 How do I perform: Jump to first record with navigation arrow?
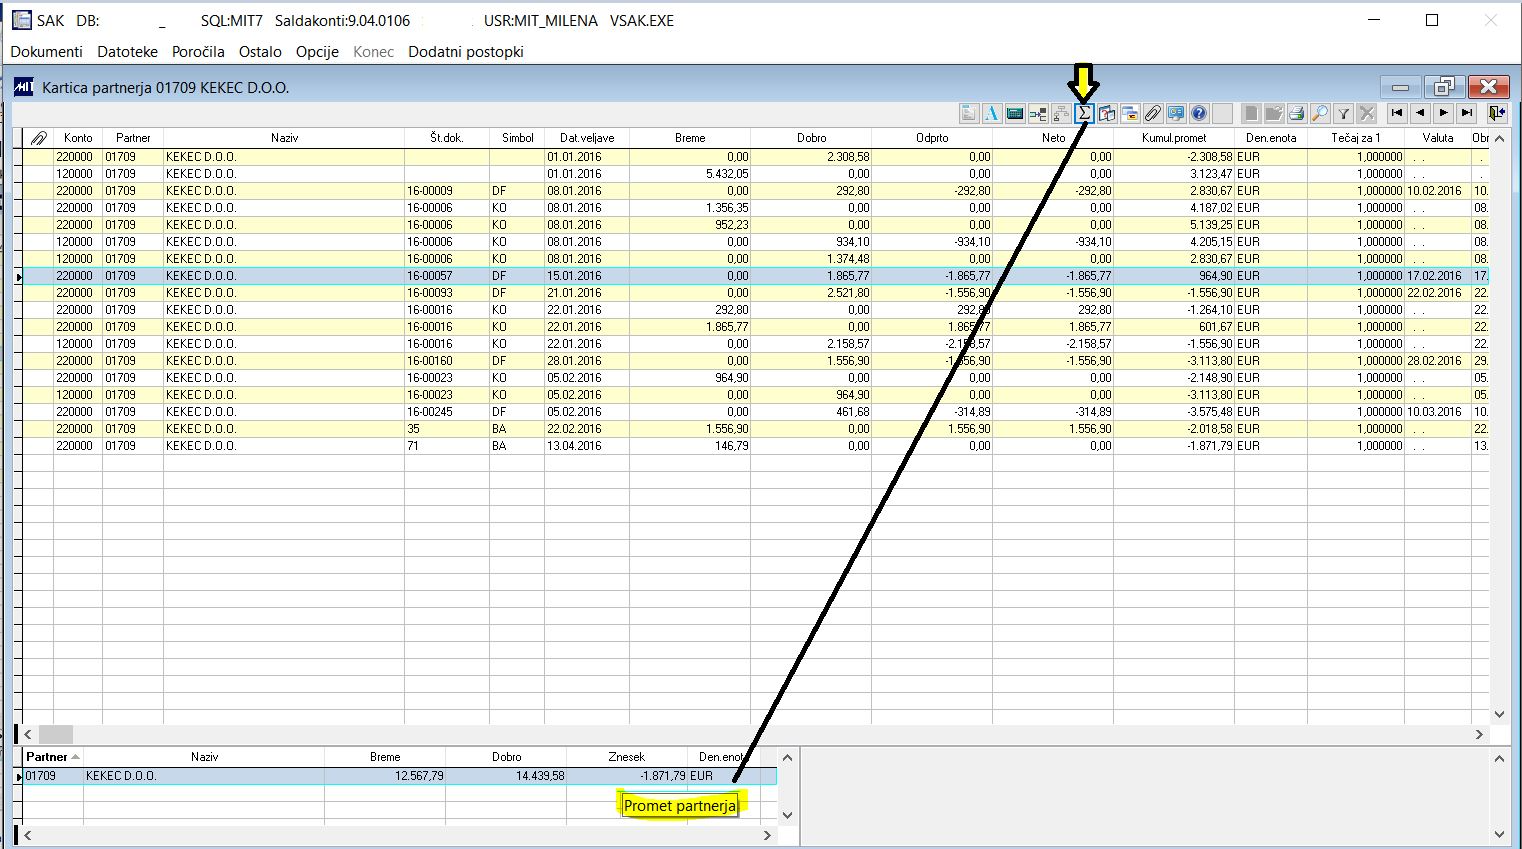coord(1397,113)
